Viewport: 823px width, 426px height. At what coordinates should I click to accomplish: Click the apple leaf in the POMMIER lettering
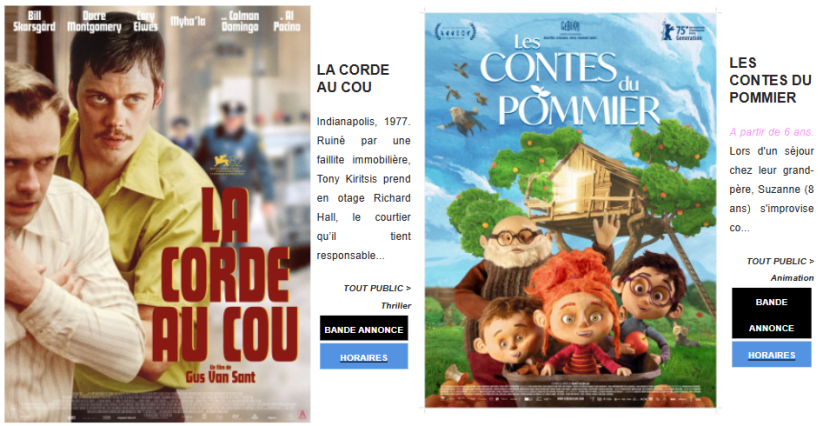pyautogui.click(x=539, y=91)
